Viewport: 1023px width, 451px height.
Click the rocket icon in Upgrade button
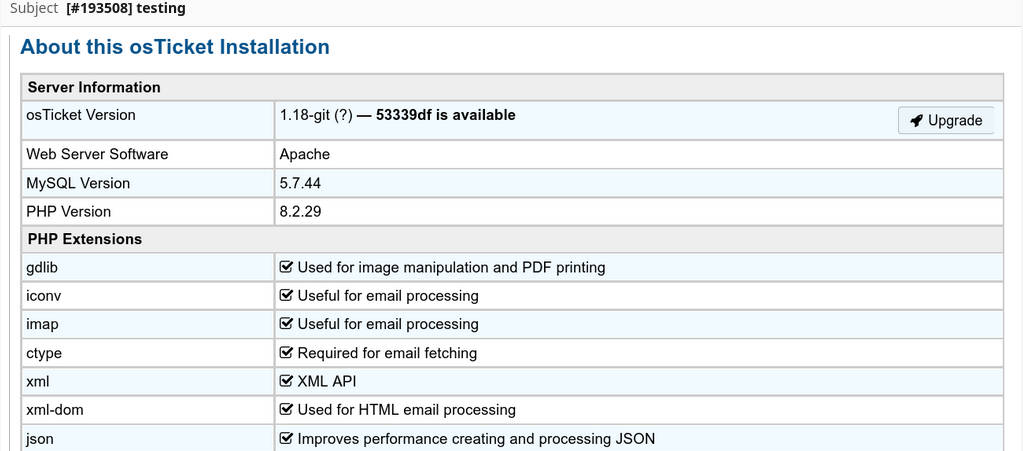tap(917, 121)
